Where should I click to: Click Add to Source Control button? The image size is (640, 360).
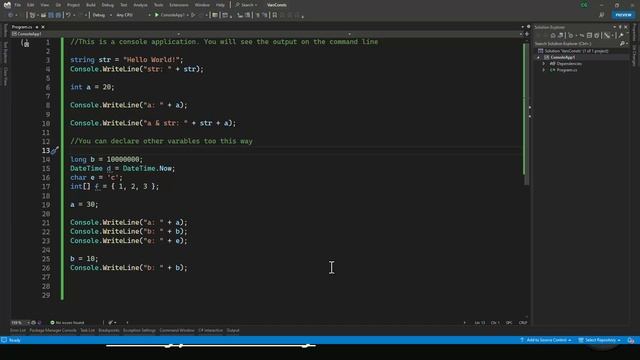pyautogui.click(x=546, y=340)
